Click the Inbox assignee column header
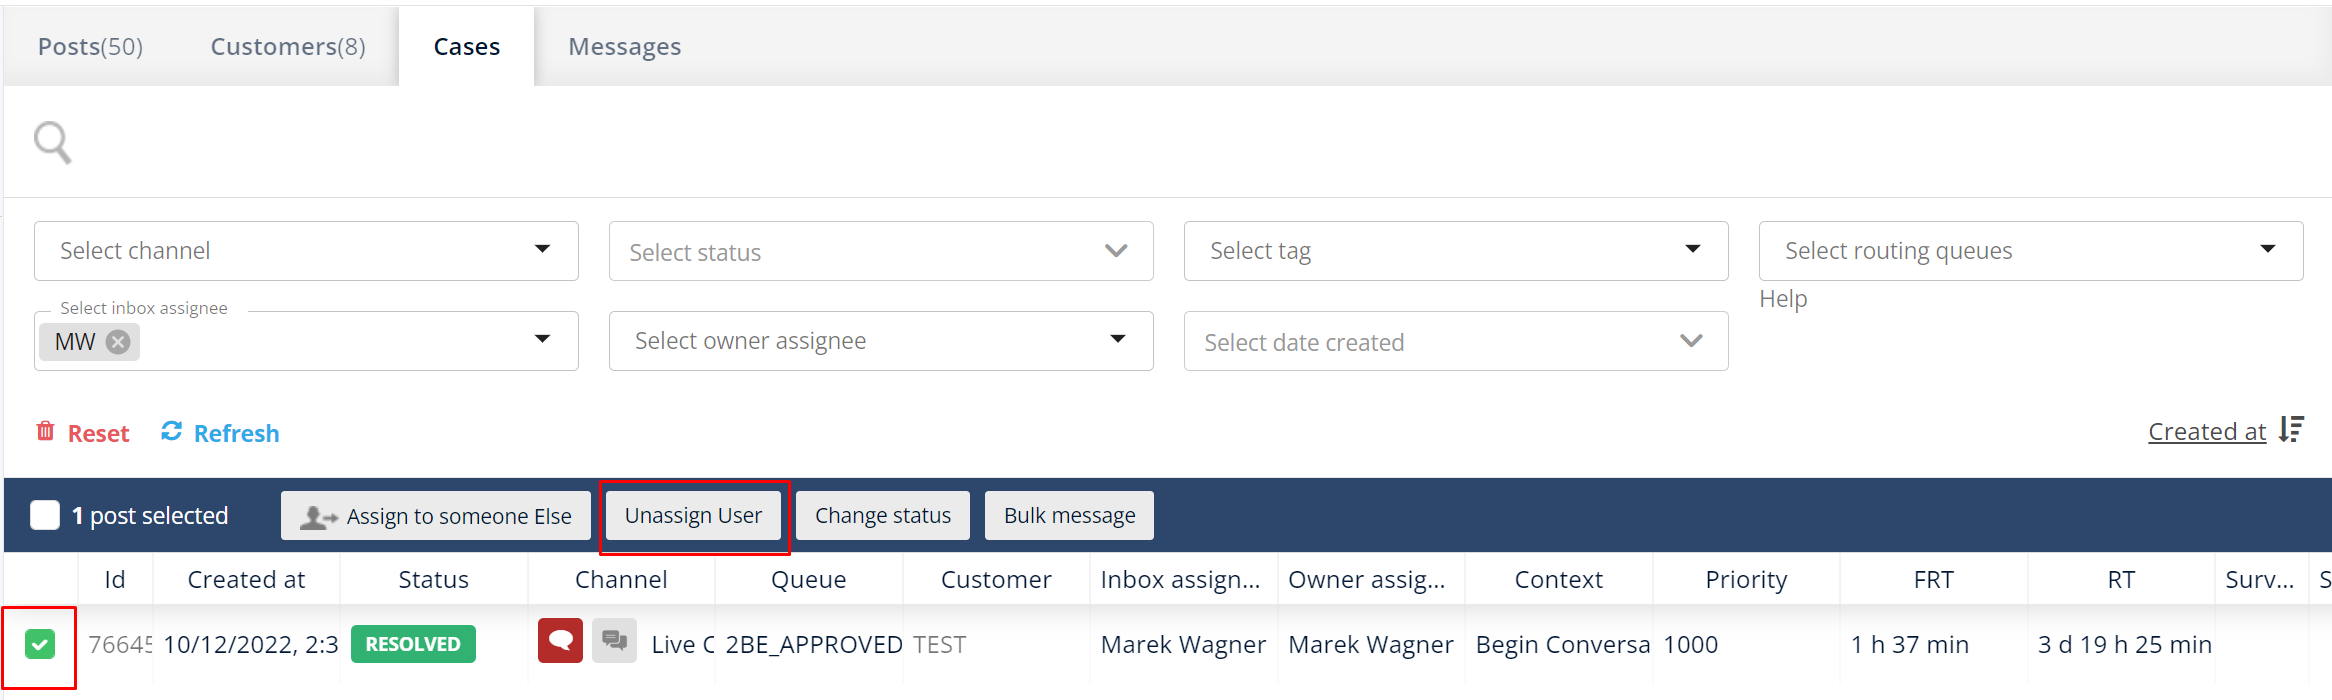 (1183, 580)
